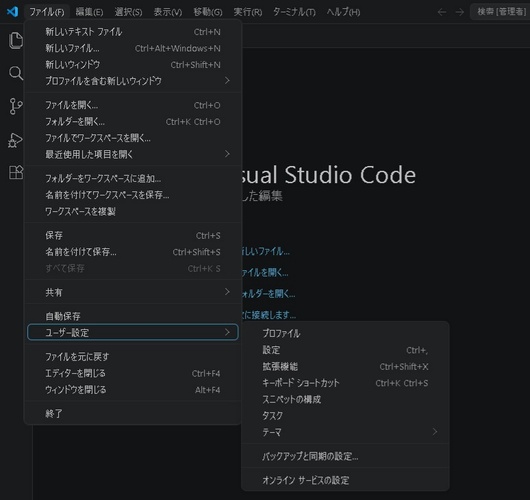Open the 実行(R) menu

point(248,12)
